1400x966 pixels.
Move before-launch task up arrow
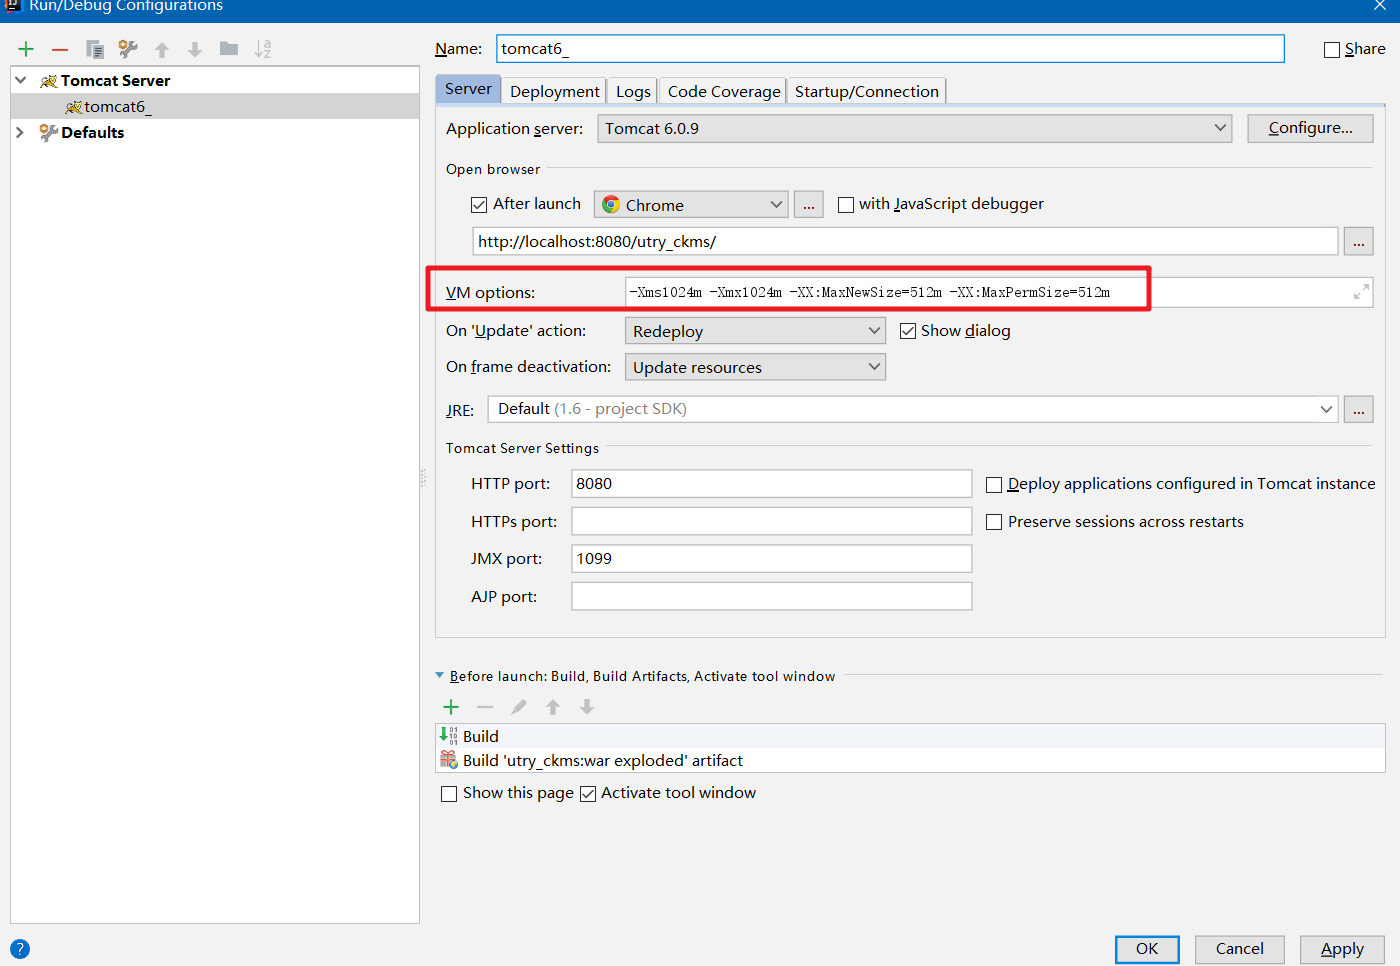(553, 707)
